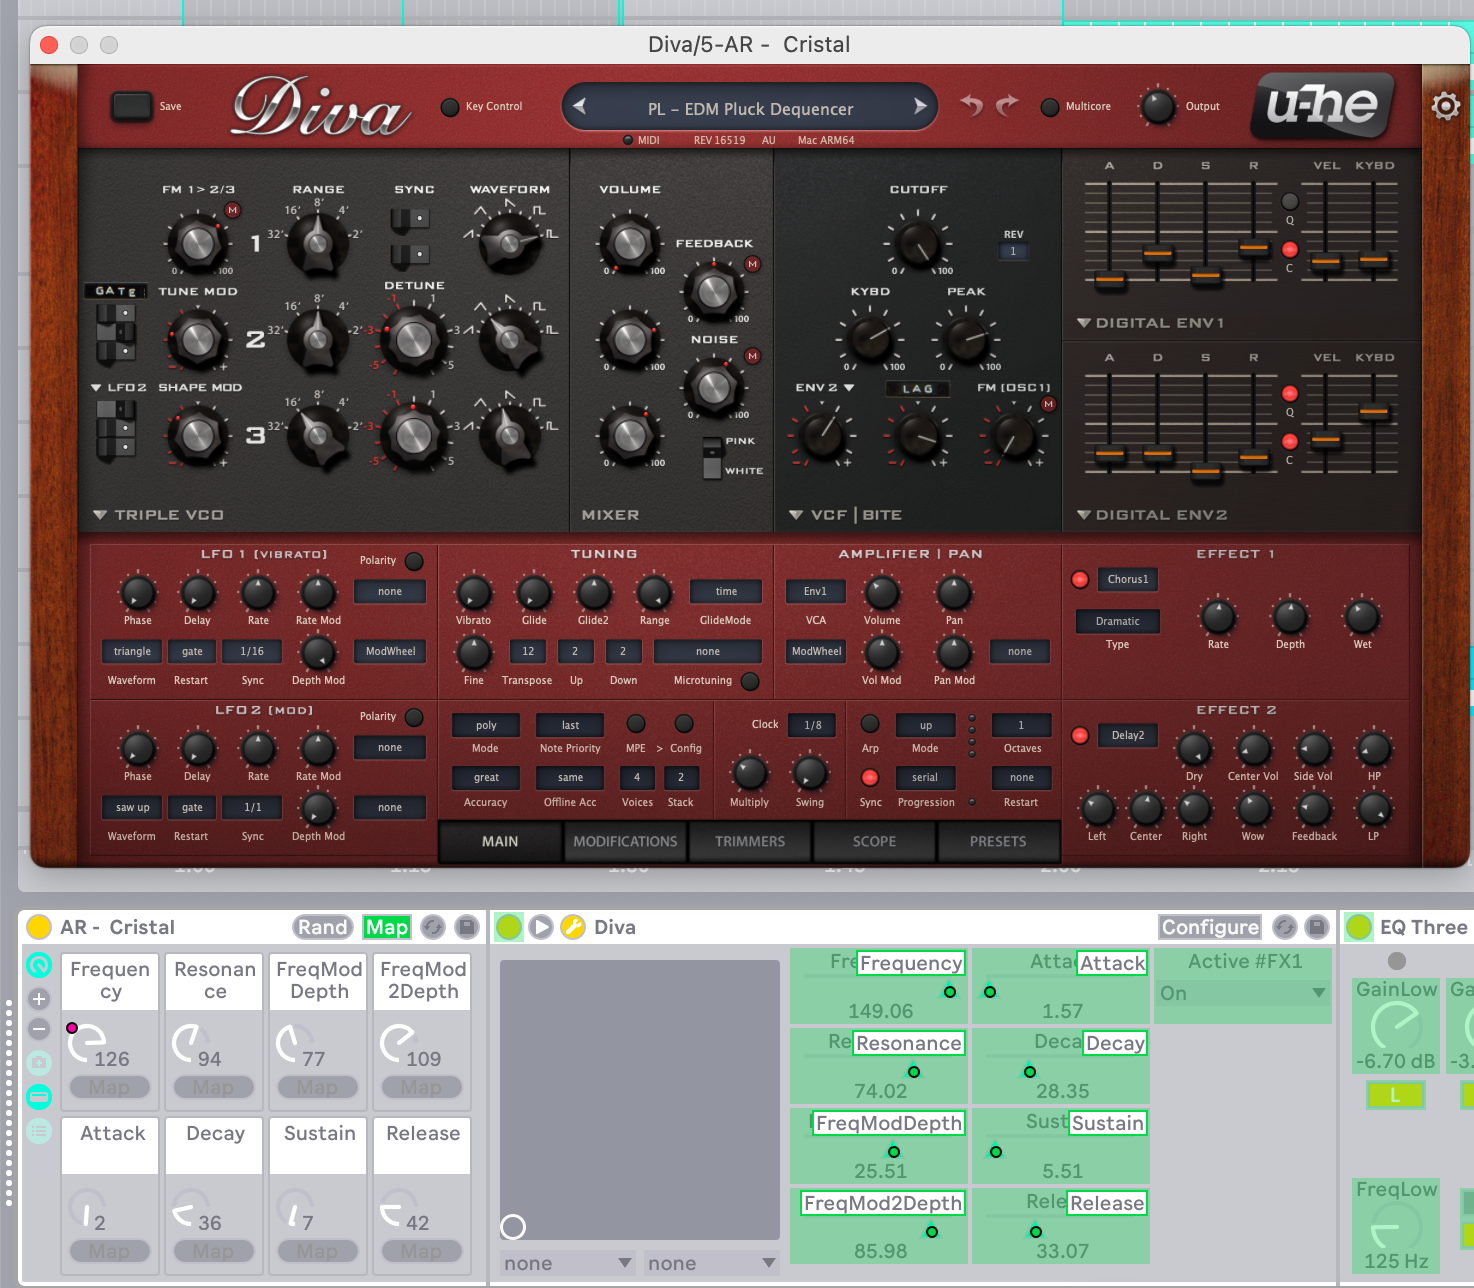
Task: Switch to the PRESETS tab
Action: click(x=998, y=842)
